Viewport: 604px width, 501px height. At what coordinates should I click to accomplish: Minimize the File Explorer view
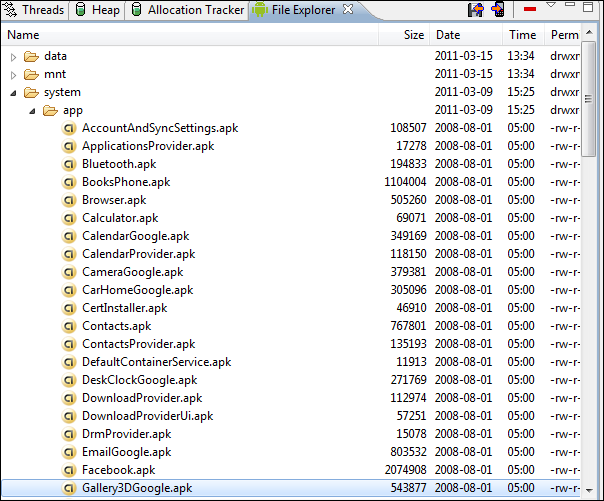click(570, 4)
